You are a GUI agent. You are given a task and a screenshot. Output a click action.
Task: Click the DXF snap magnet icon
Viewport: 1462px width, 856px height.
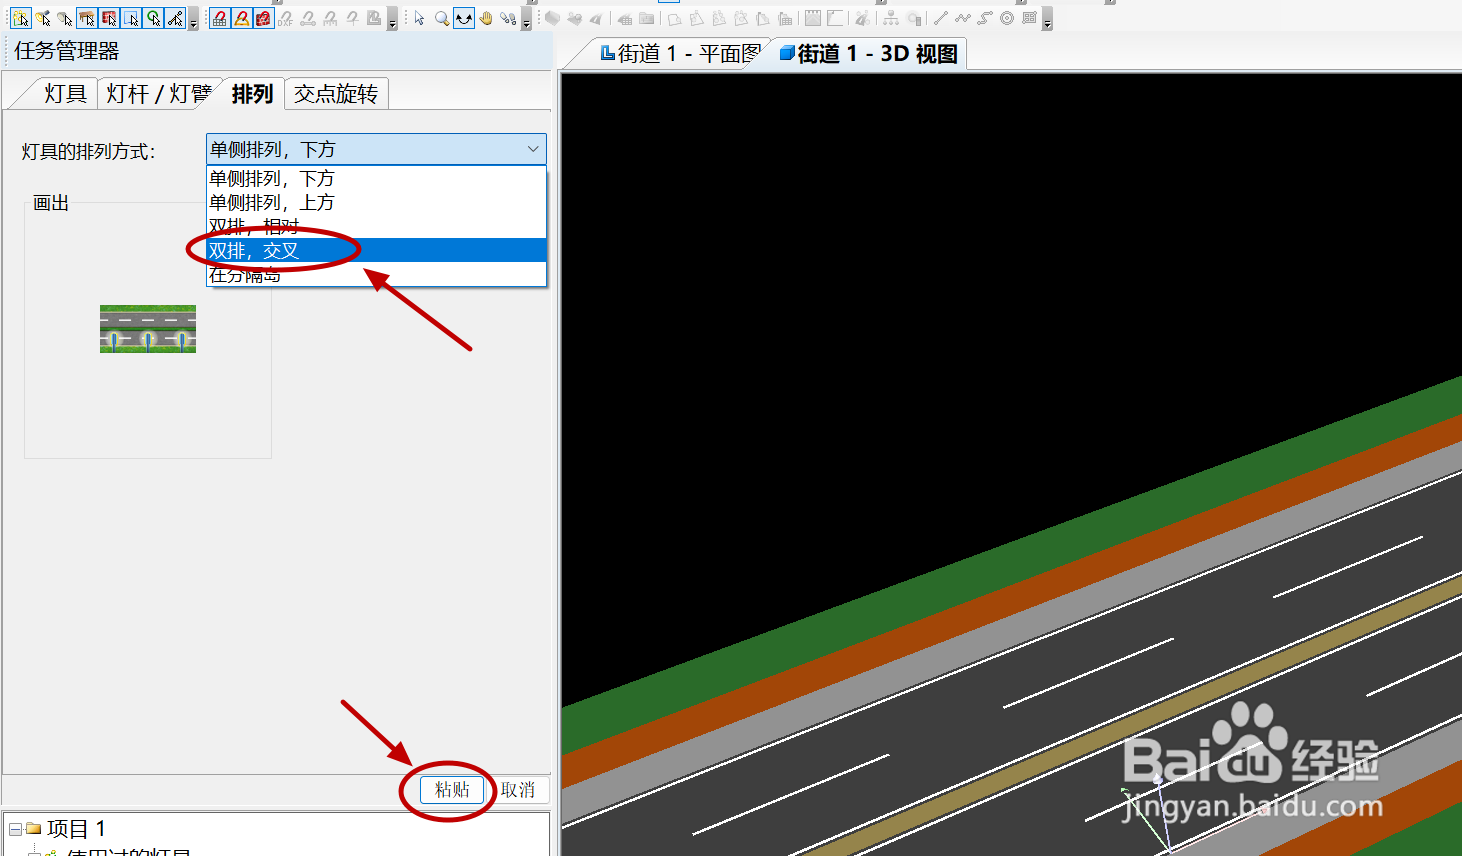285,18
